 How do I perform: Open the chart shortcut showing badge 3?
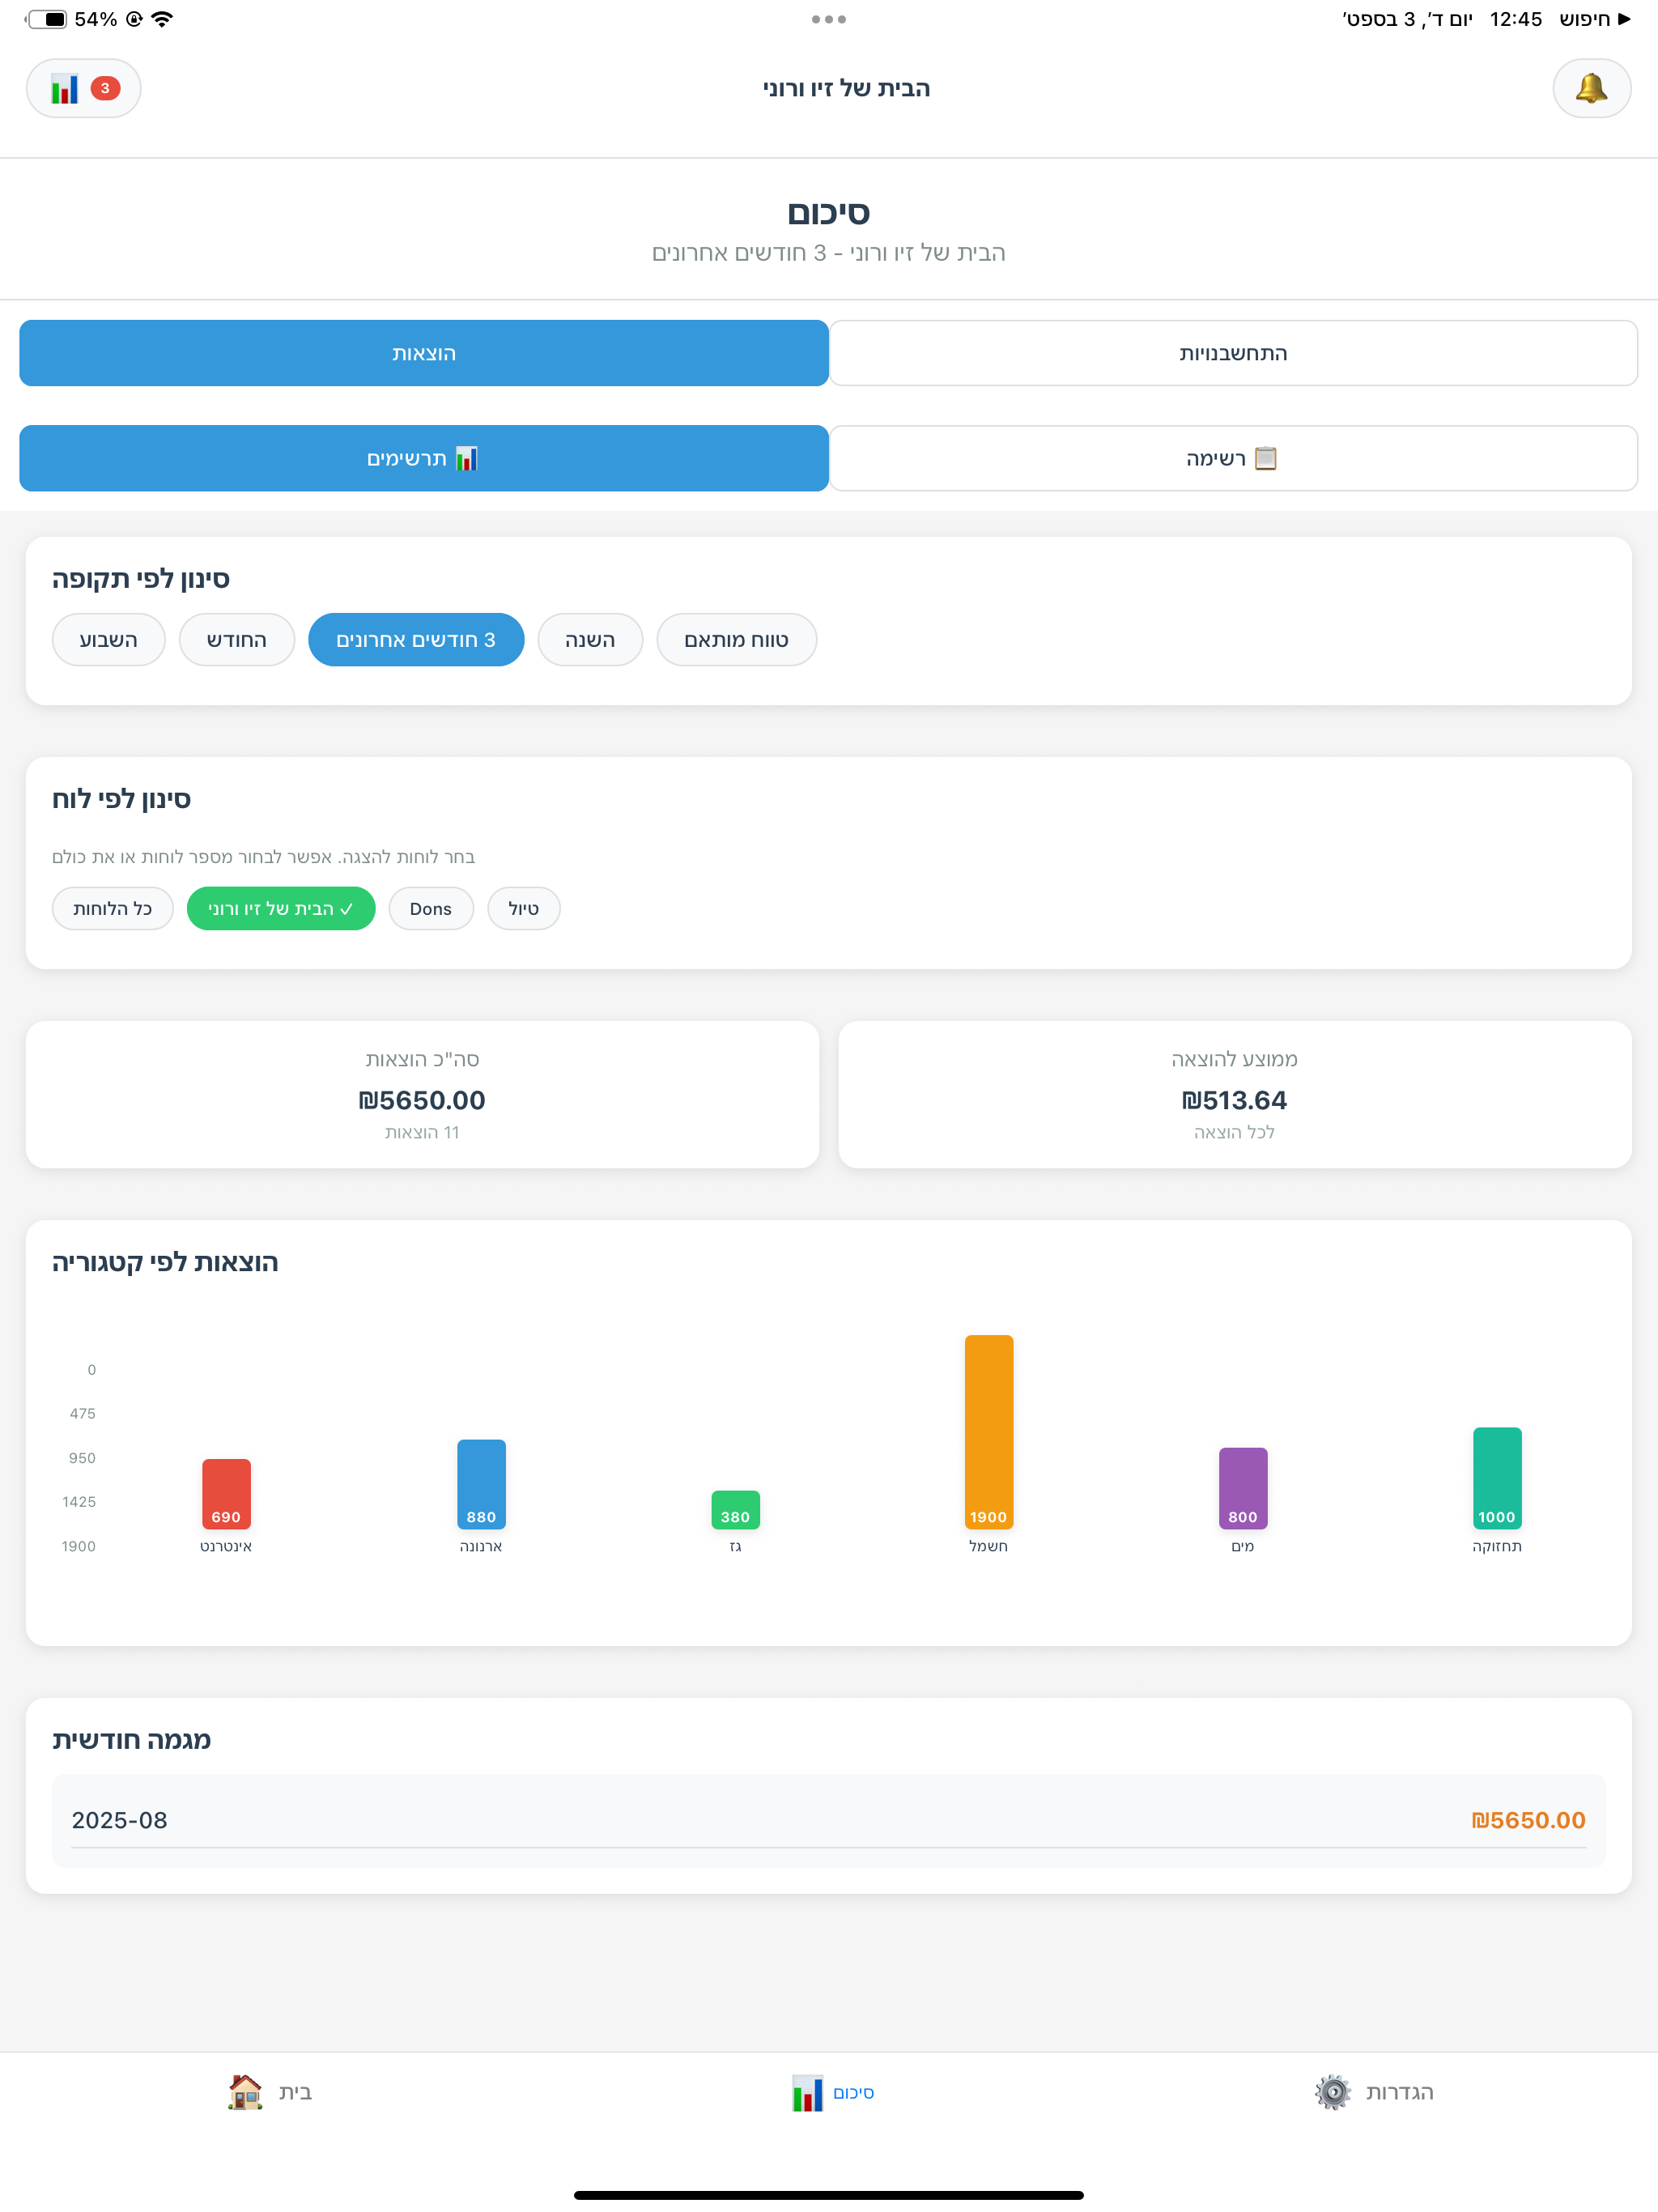tap(83, 88)
